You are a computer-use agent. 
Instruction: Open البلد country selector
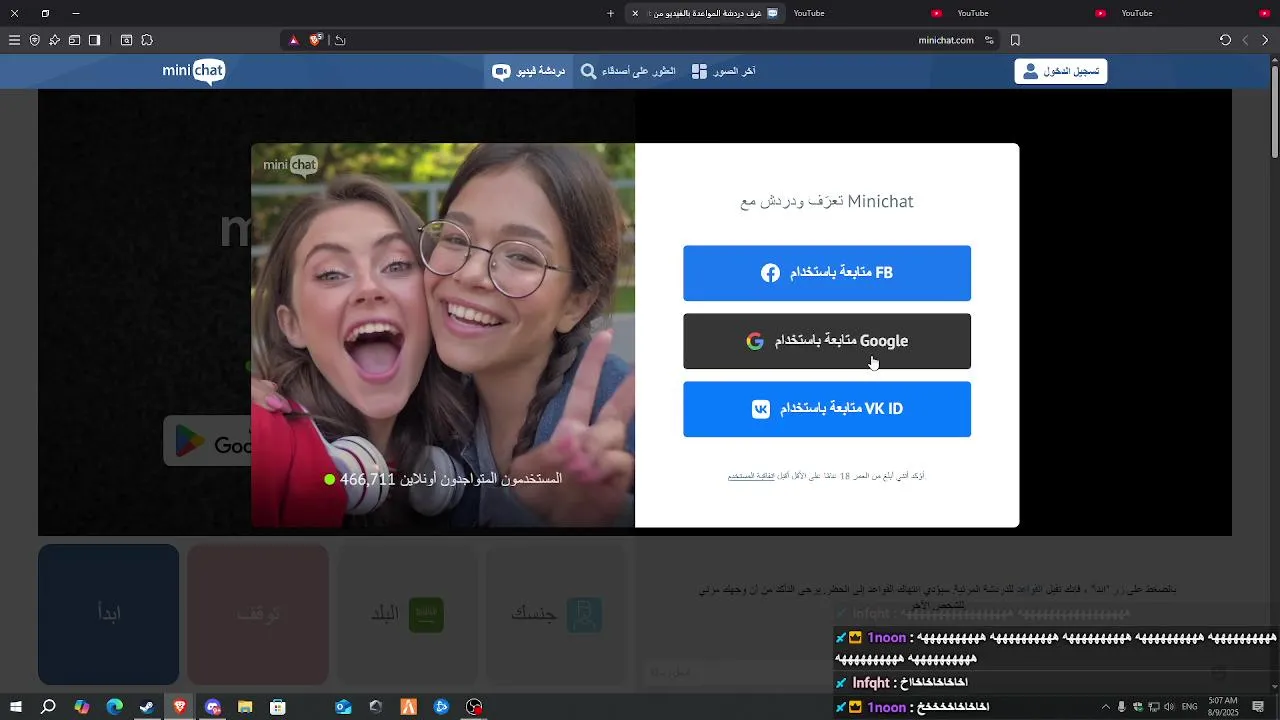[x=407, y=614]
